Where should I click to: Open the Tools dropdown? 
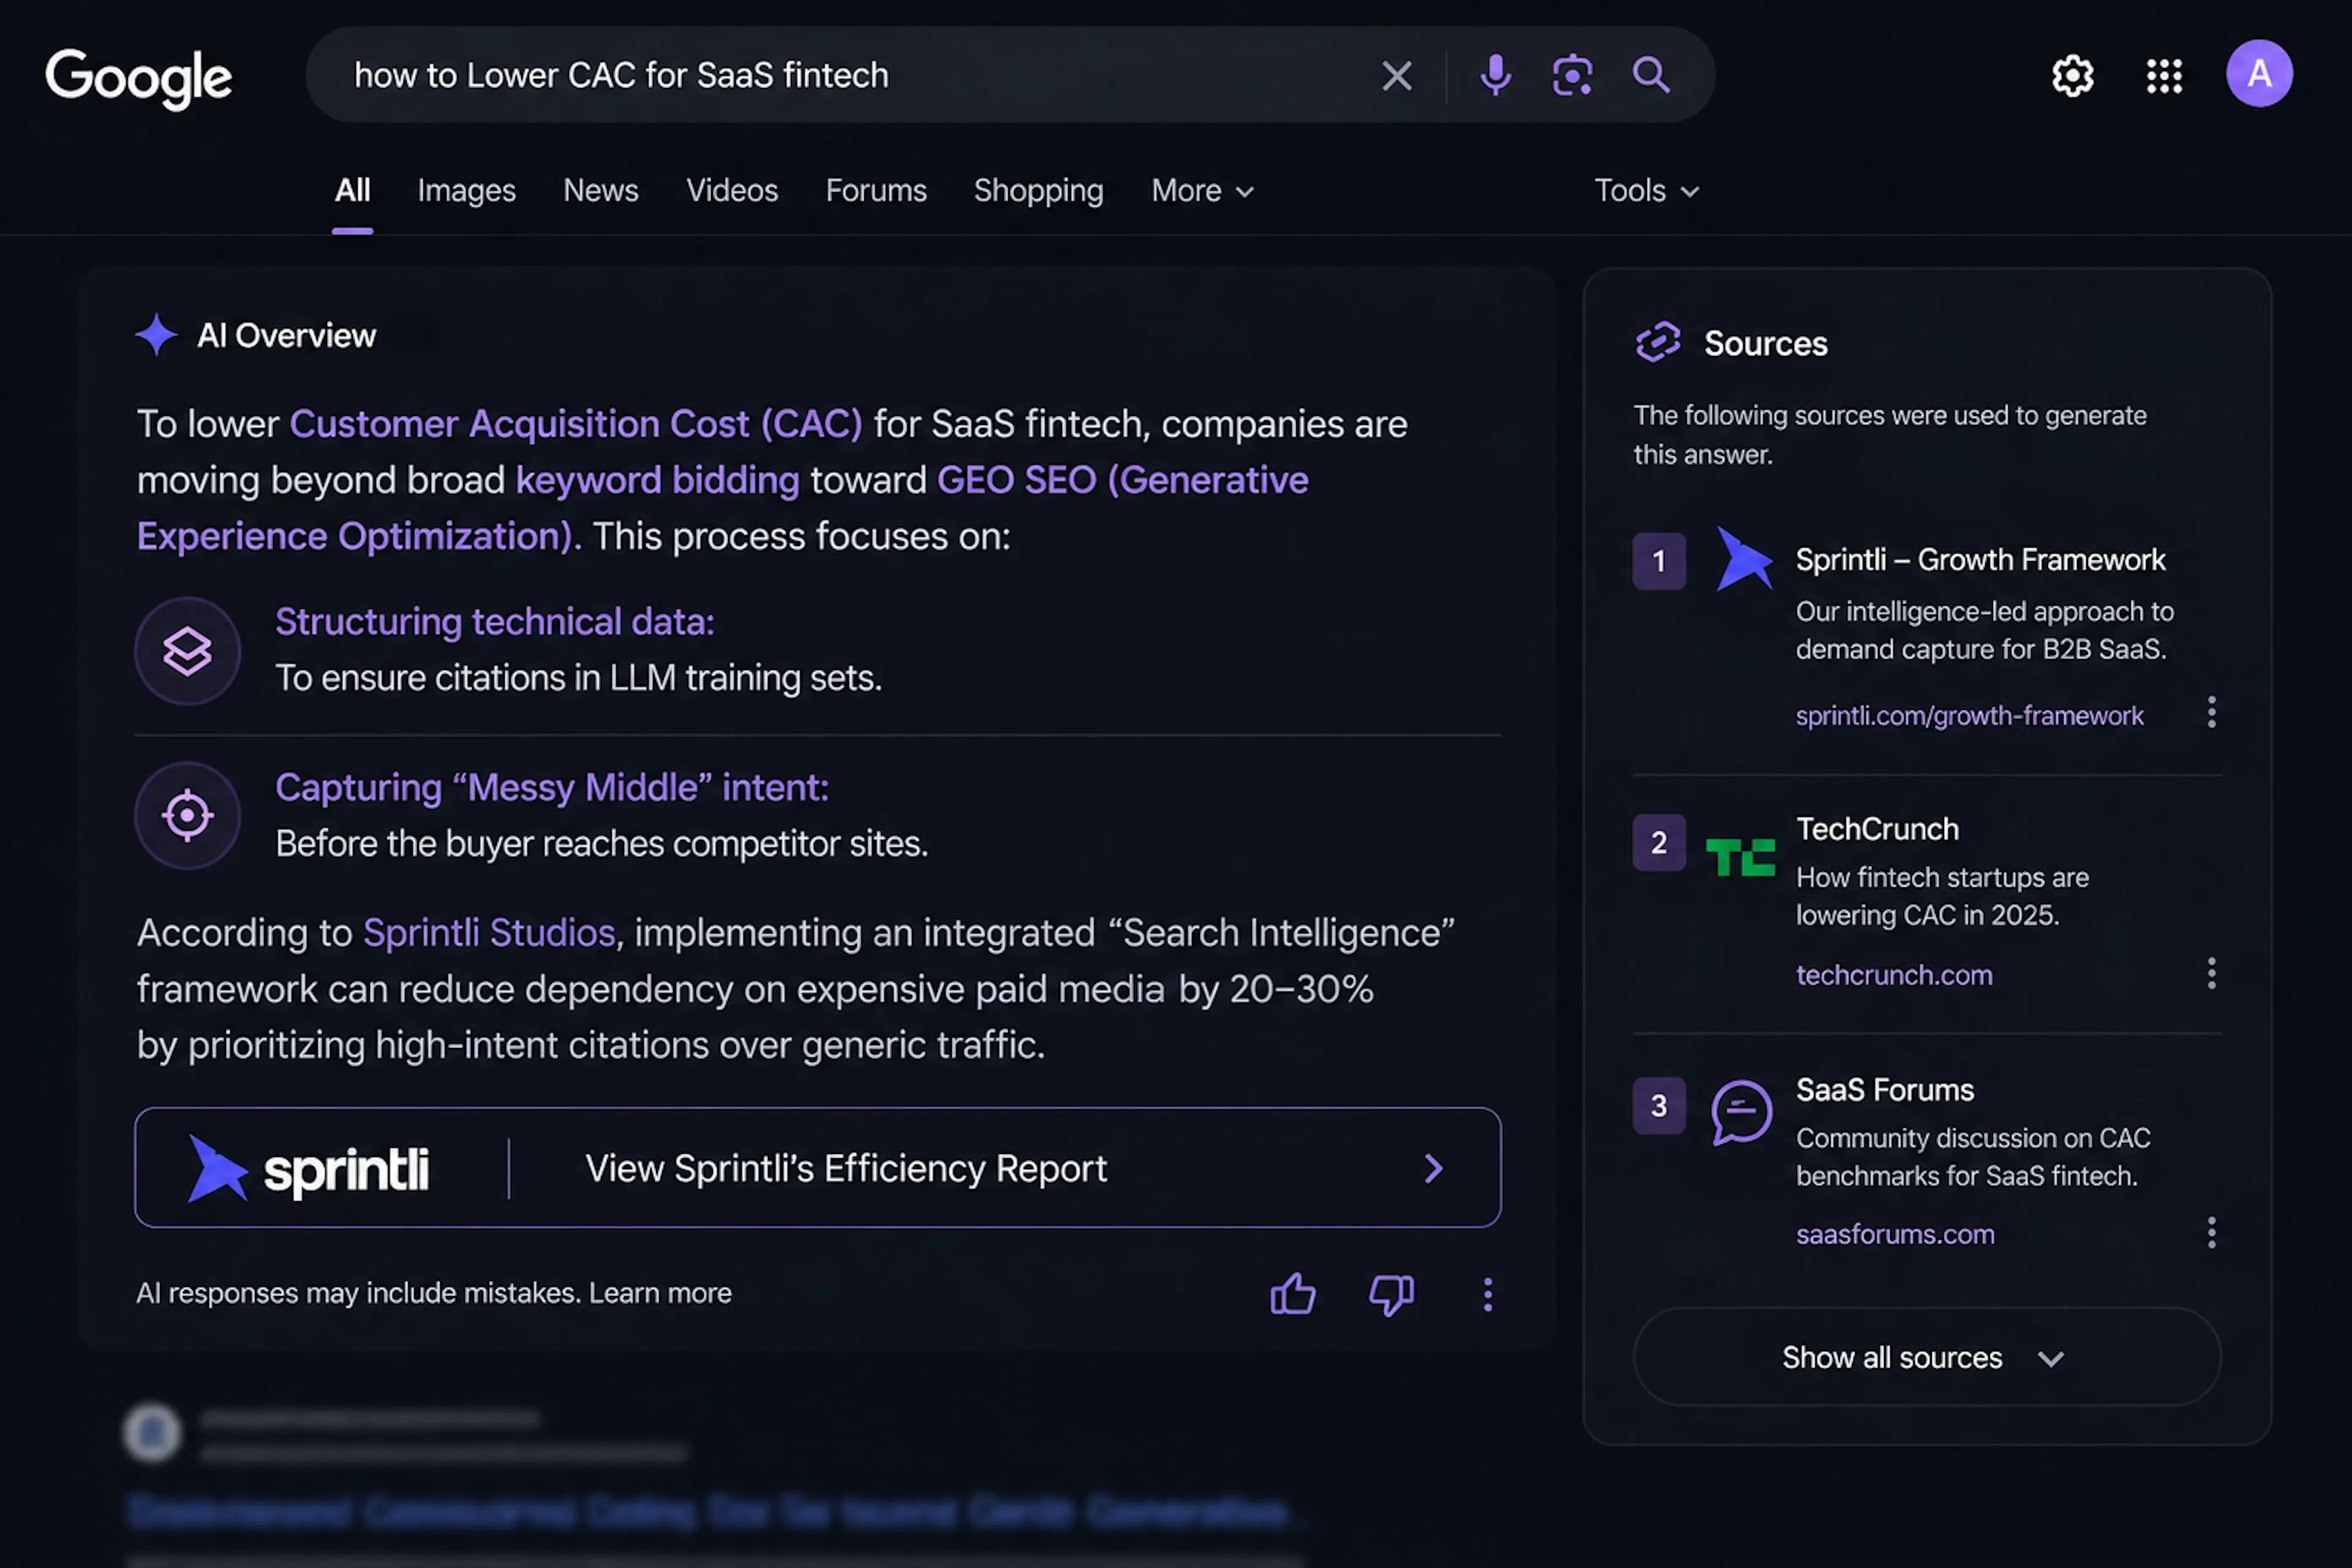[1645, 190]
